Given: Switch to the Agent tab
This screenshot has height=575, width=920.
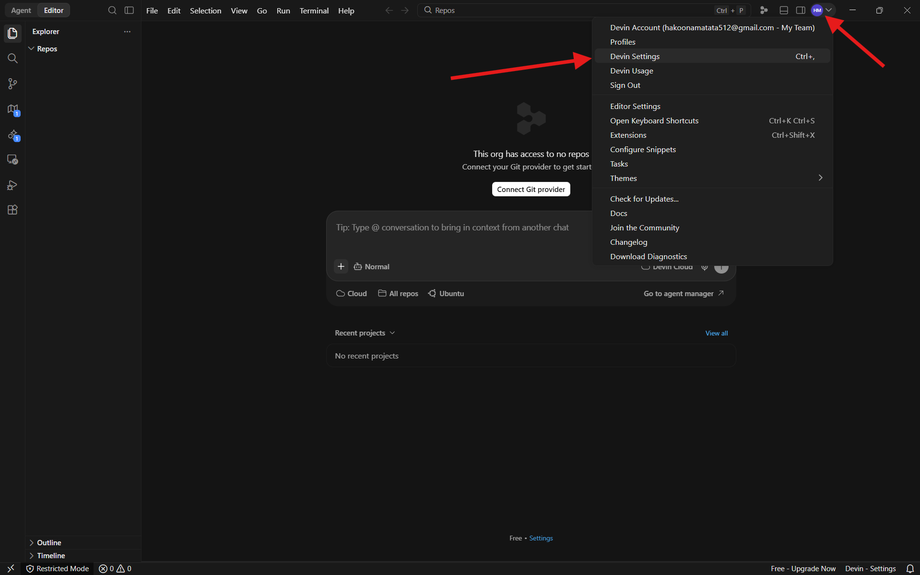Looking at the screenshot, I should click(21, 11).
